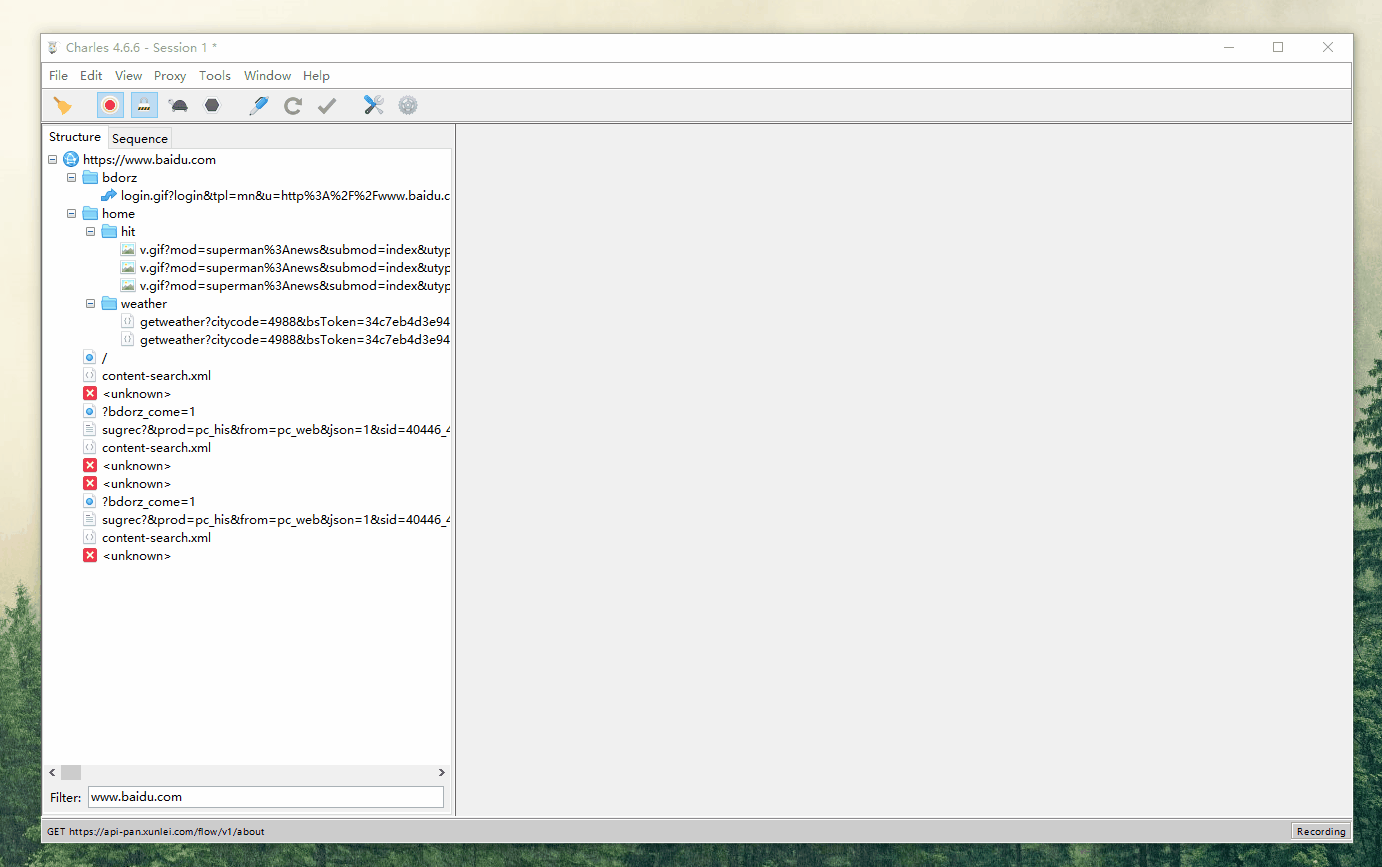
Task: Click the horizontal scrollbar thumb
Action: (71, 773)
